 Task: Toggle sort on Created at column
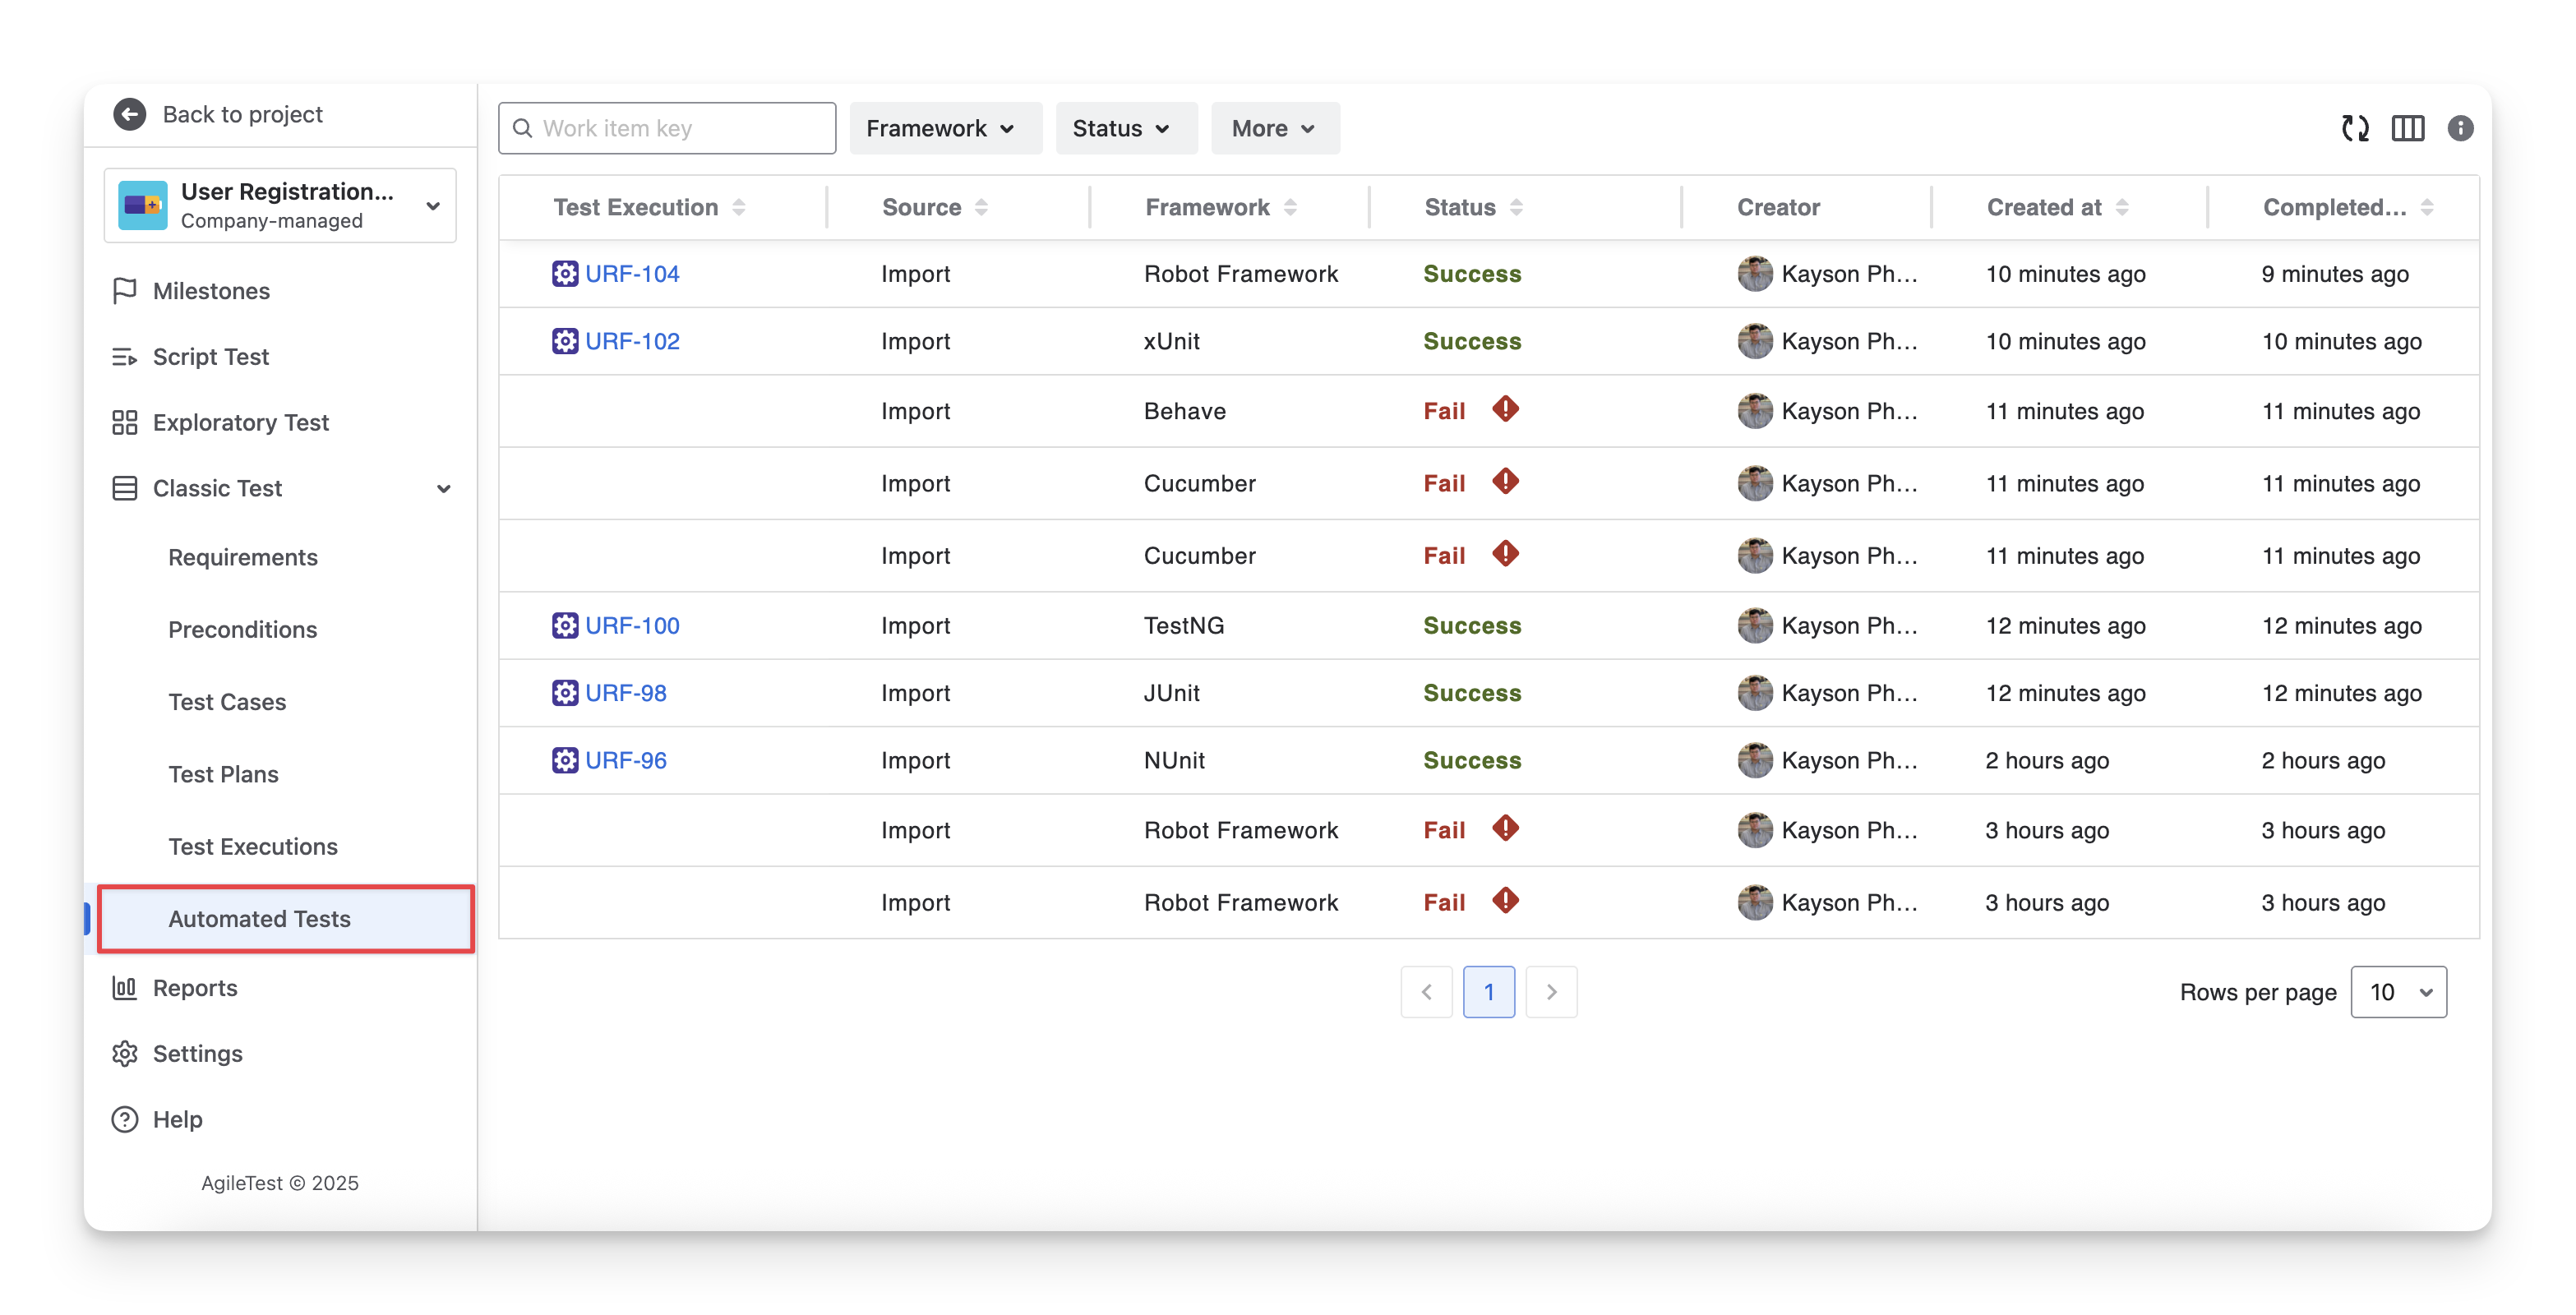(x=2122, y=207)
